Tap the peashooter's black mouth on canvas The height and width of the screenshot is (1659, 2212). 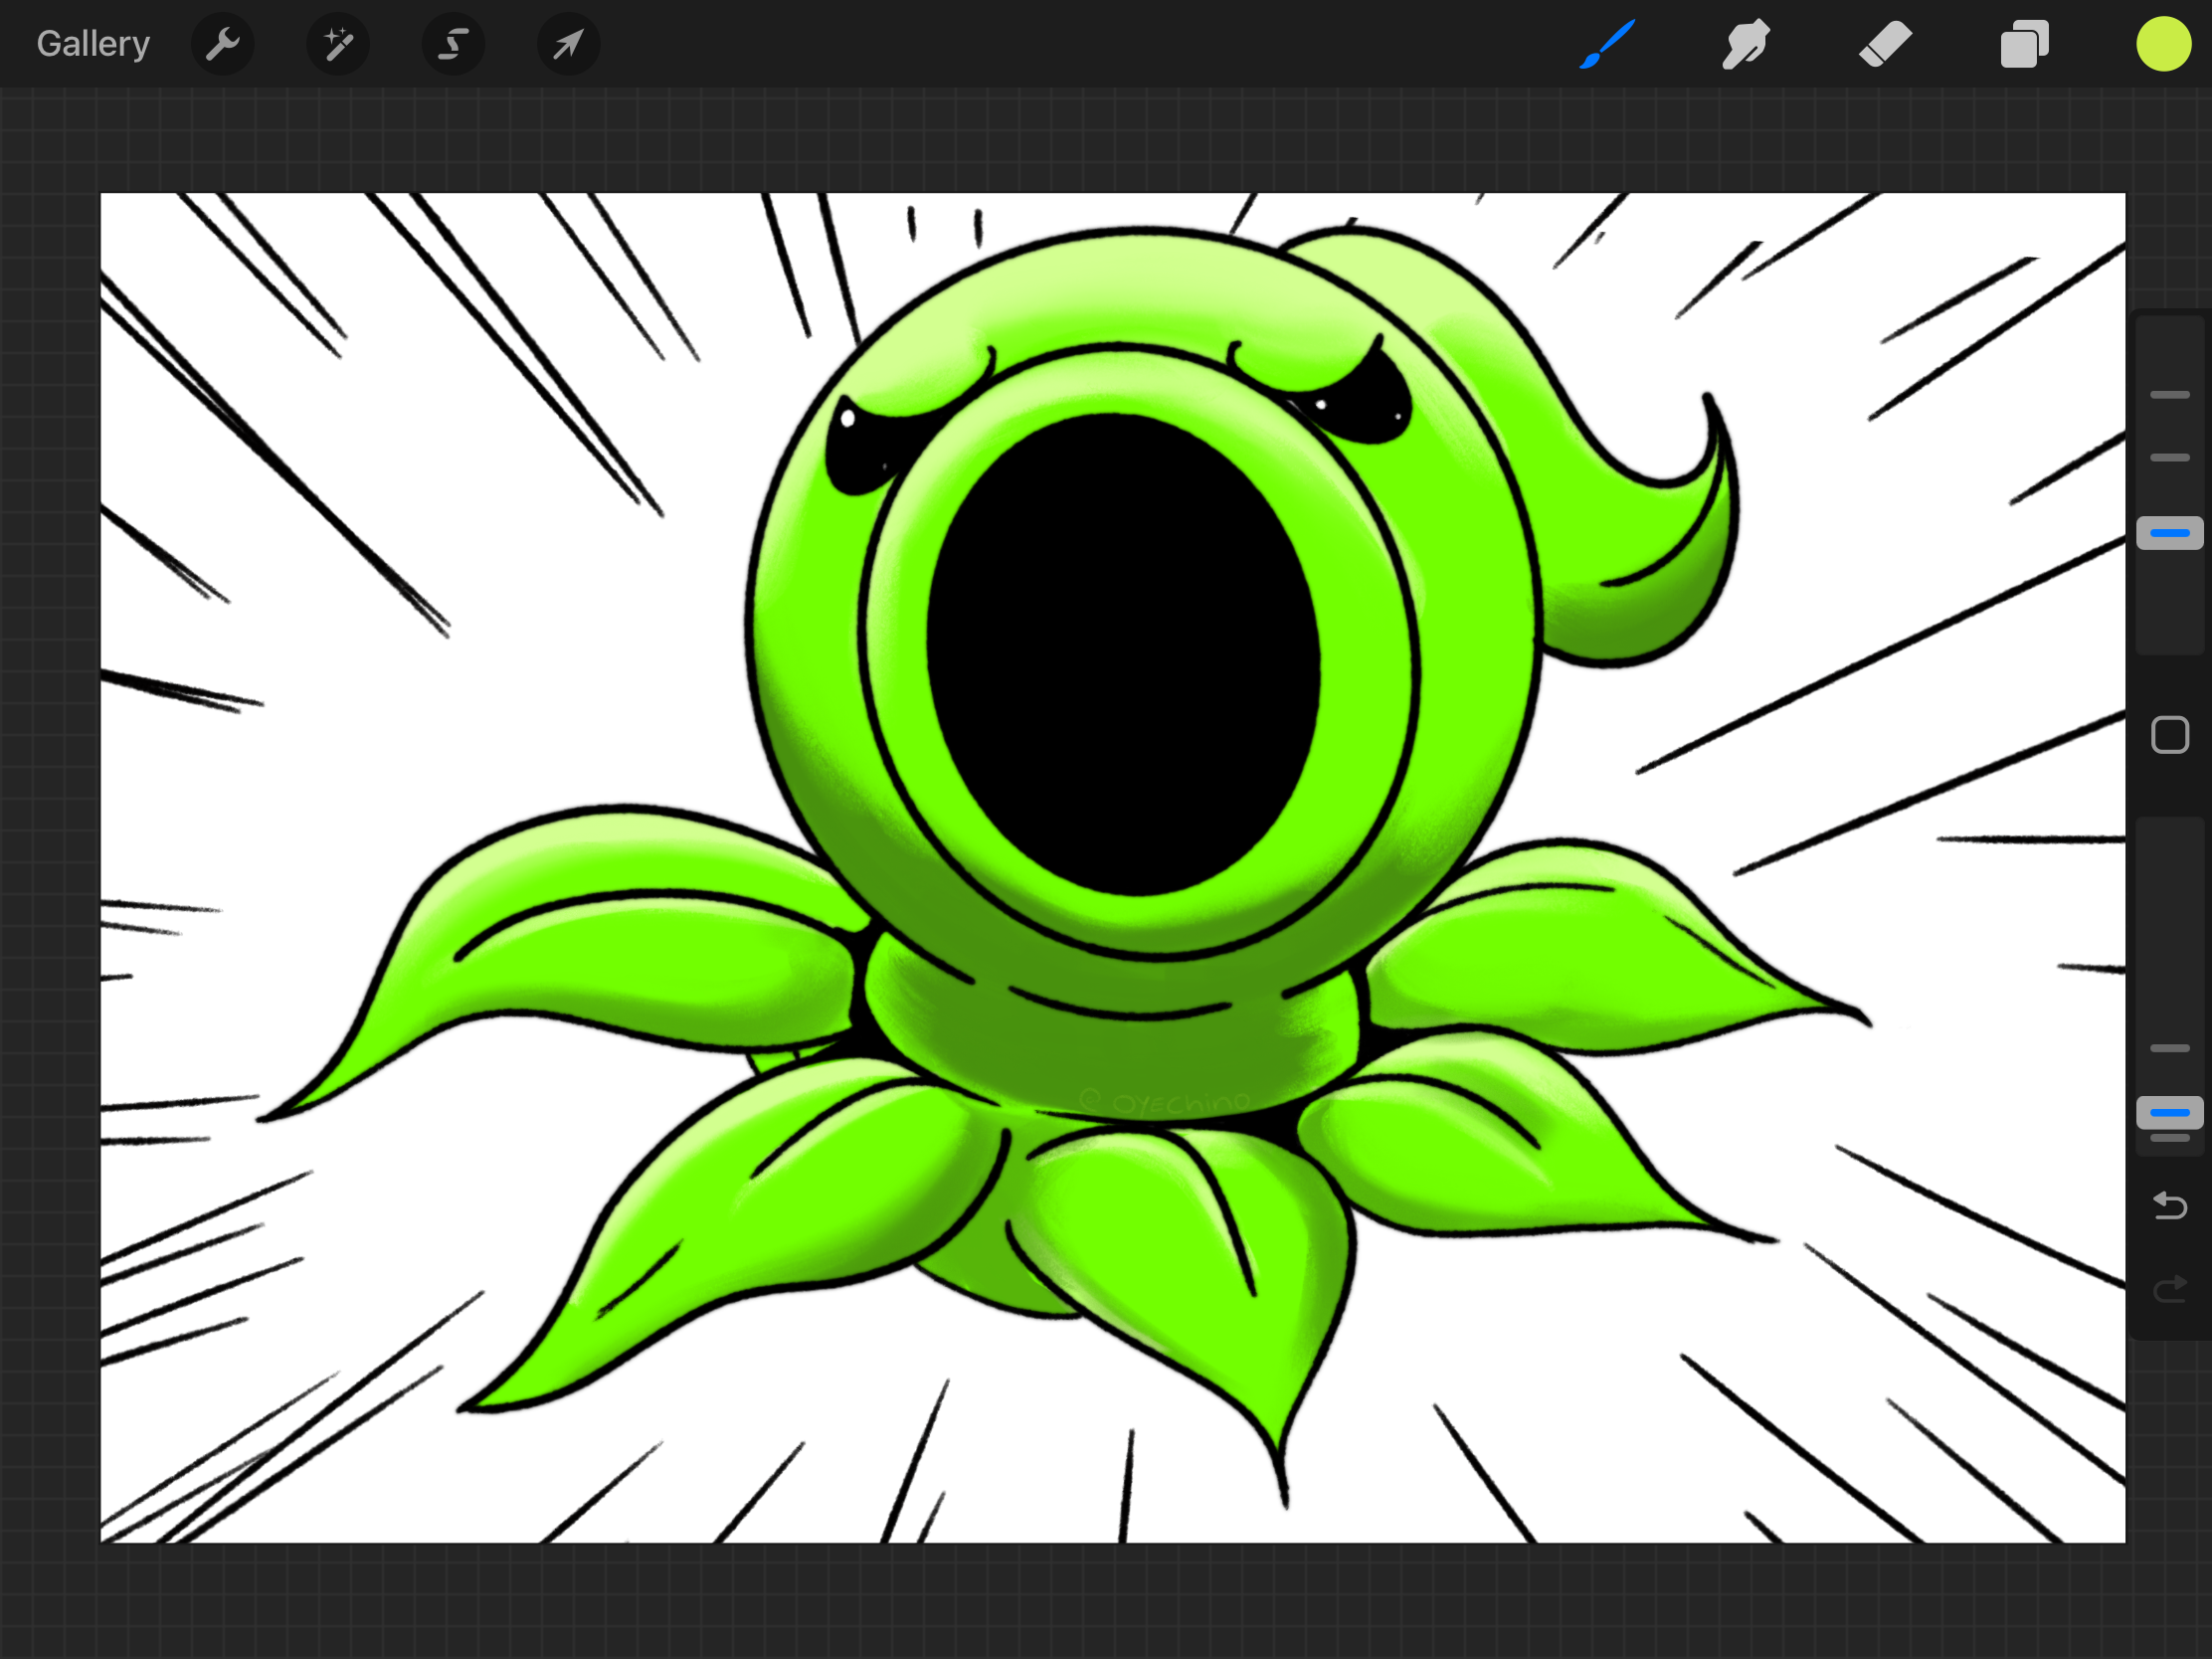coord(1123,655)
